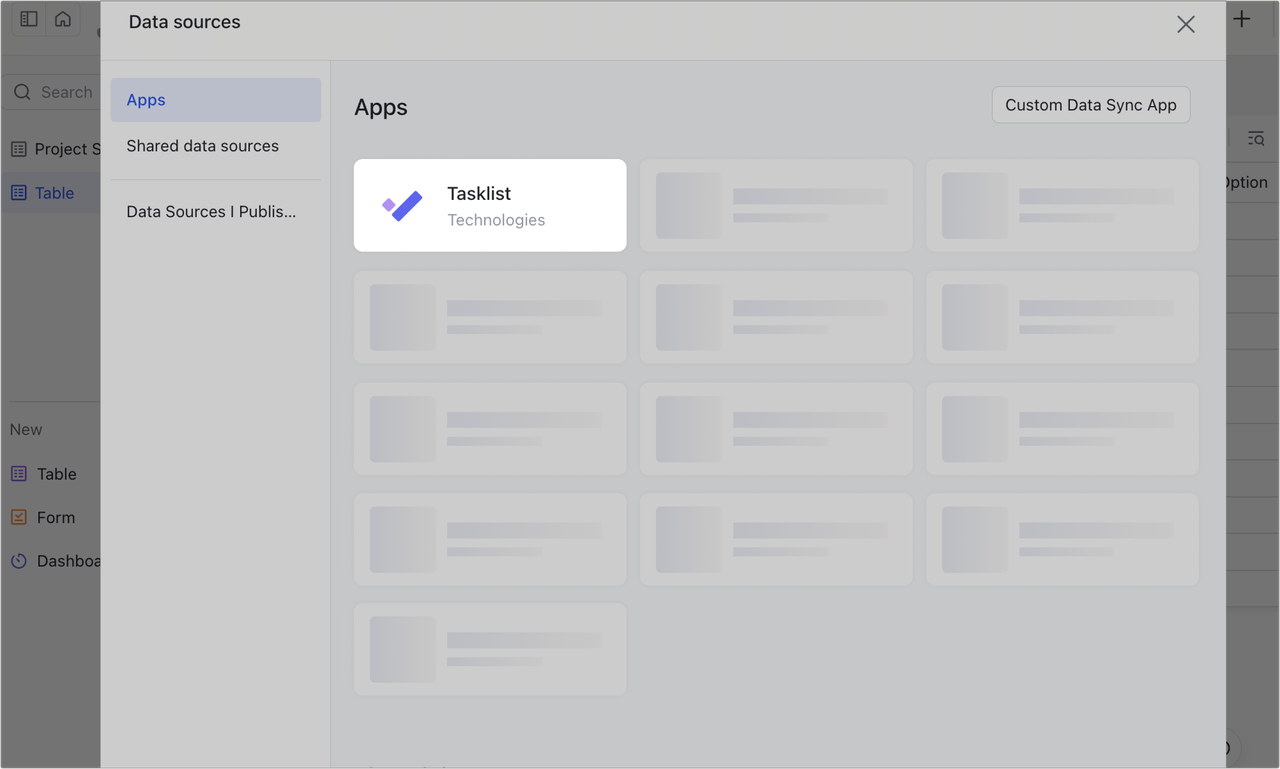Open the Shared data sources section

pos(202,145)
